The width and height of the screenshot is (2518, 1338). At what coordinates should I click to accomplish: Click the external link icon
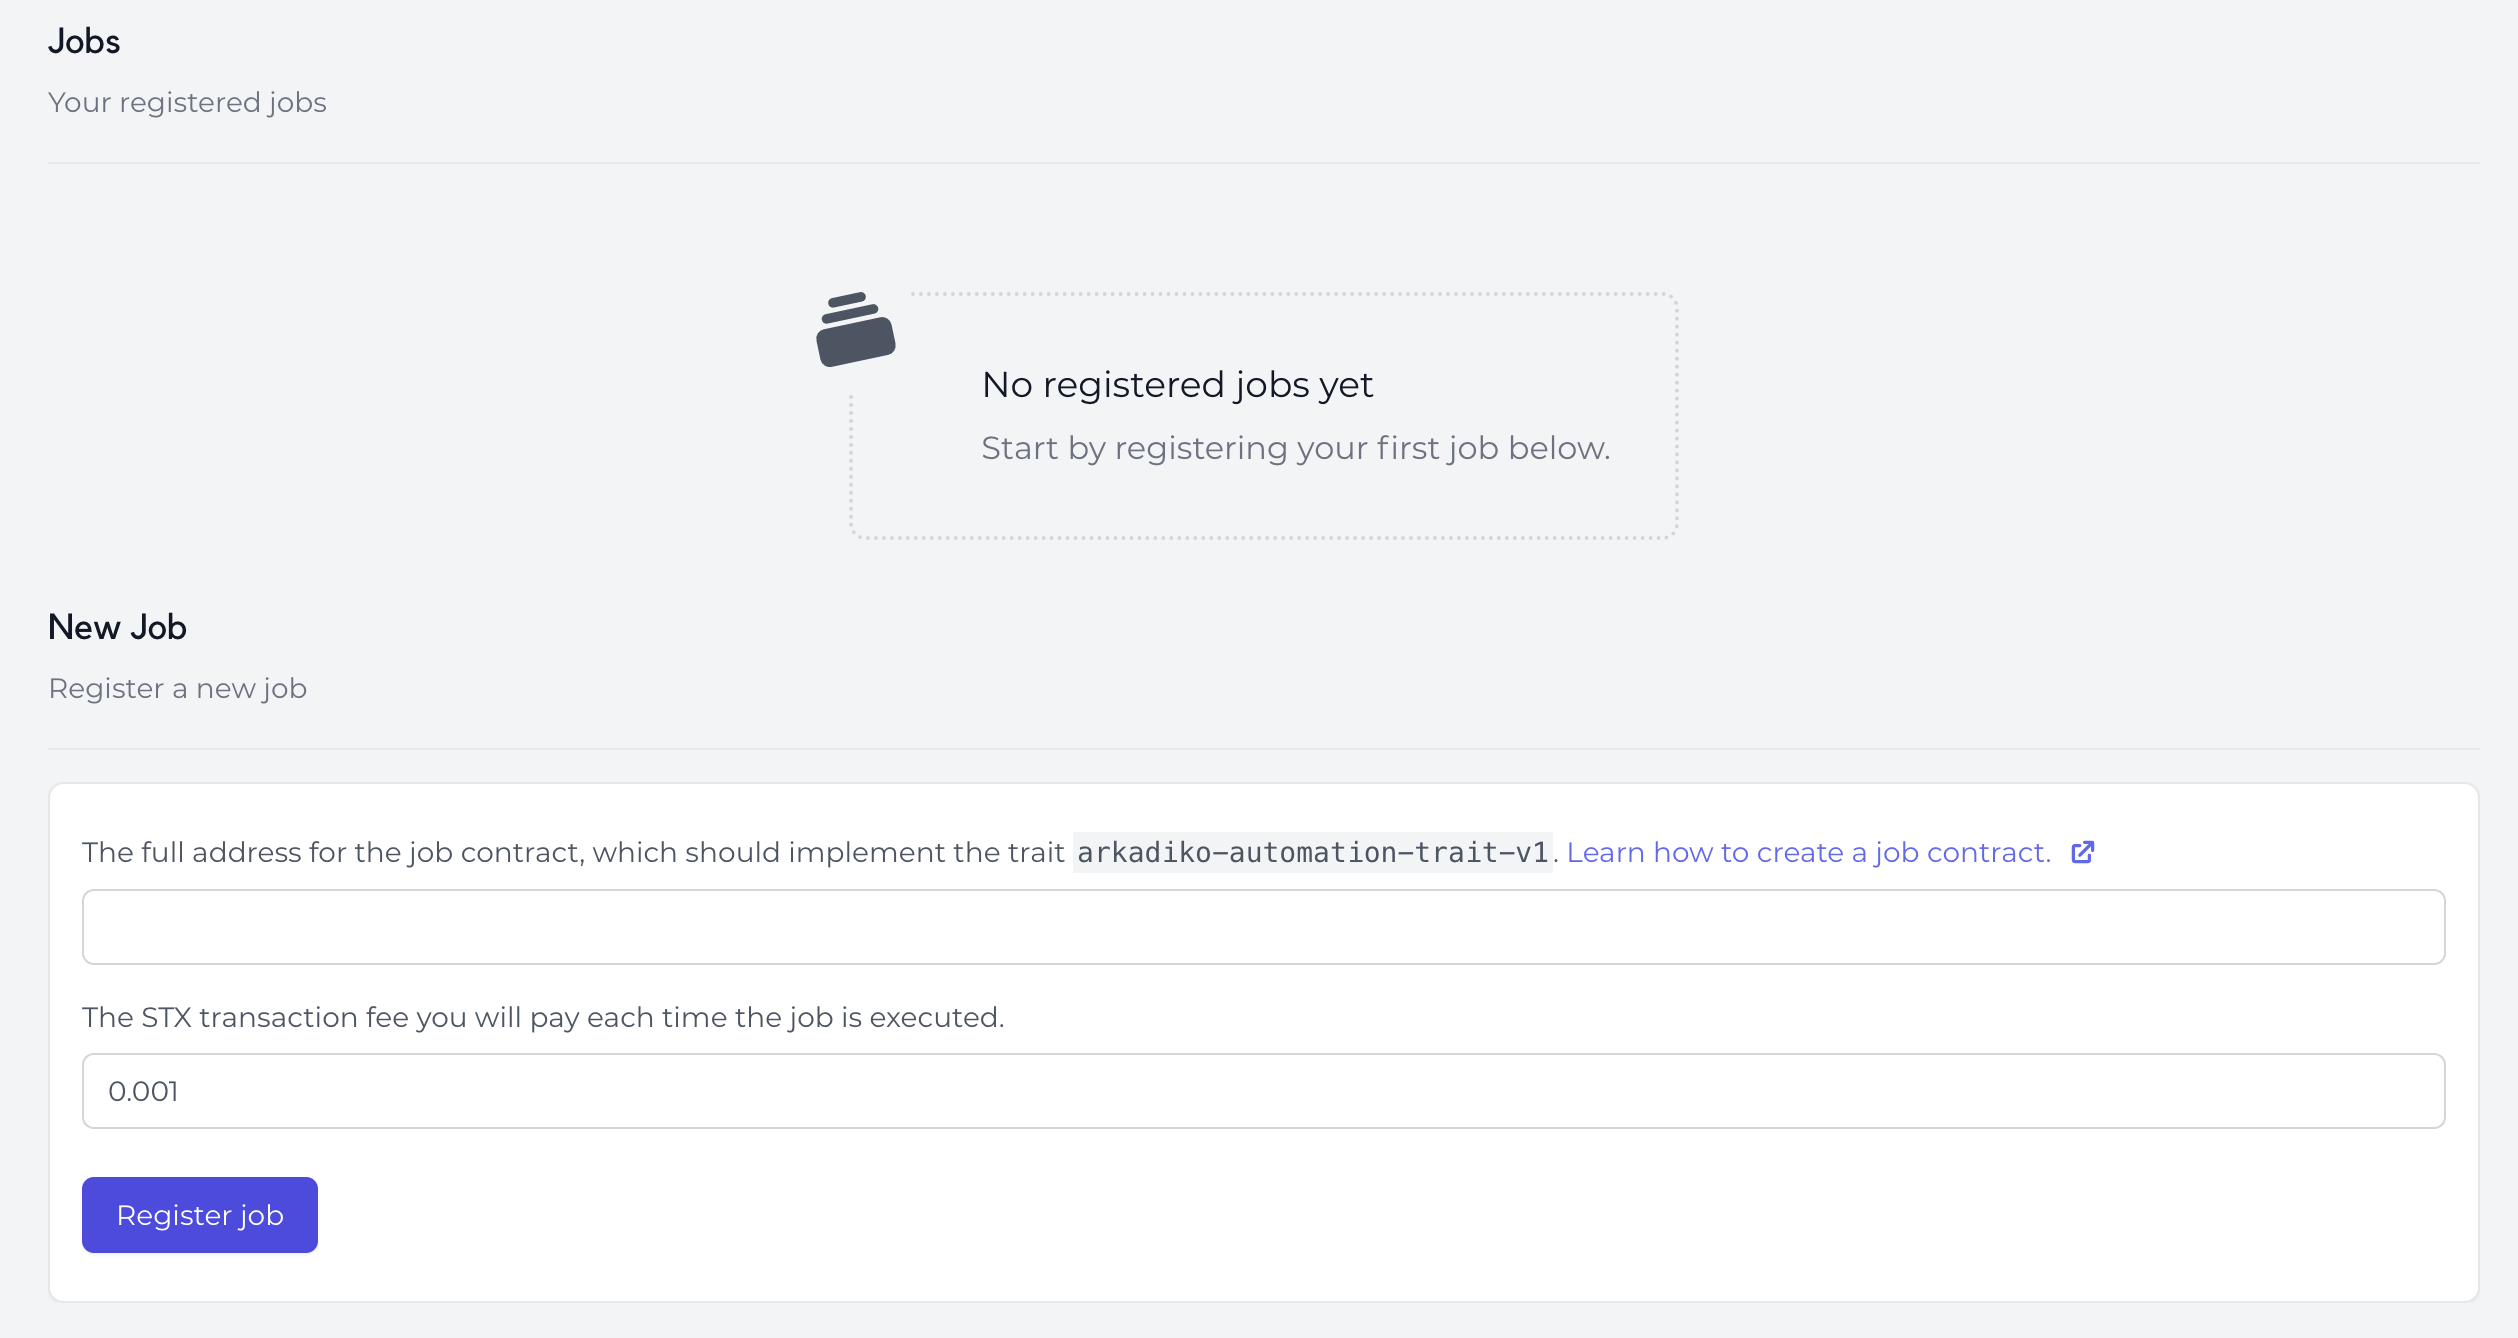[2082, 852]
